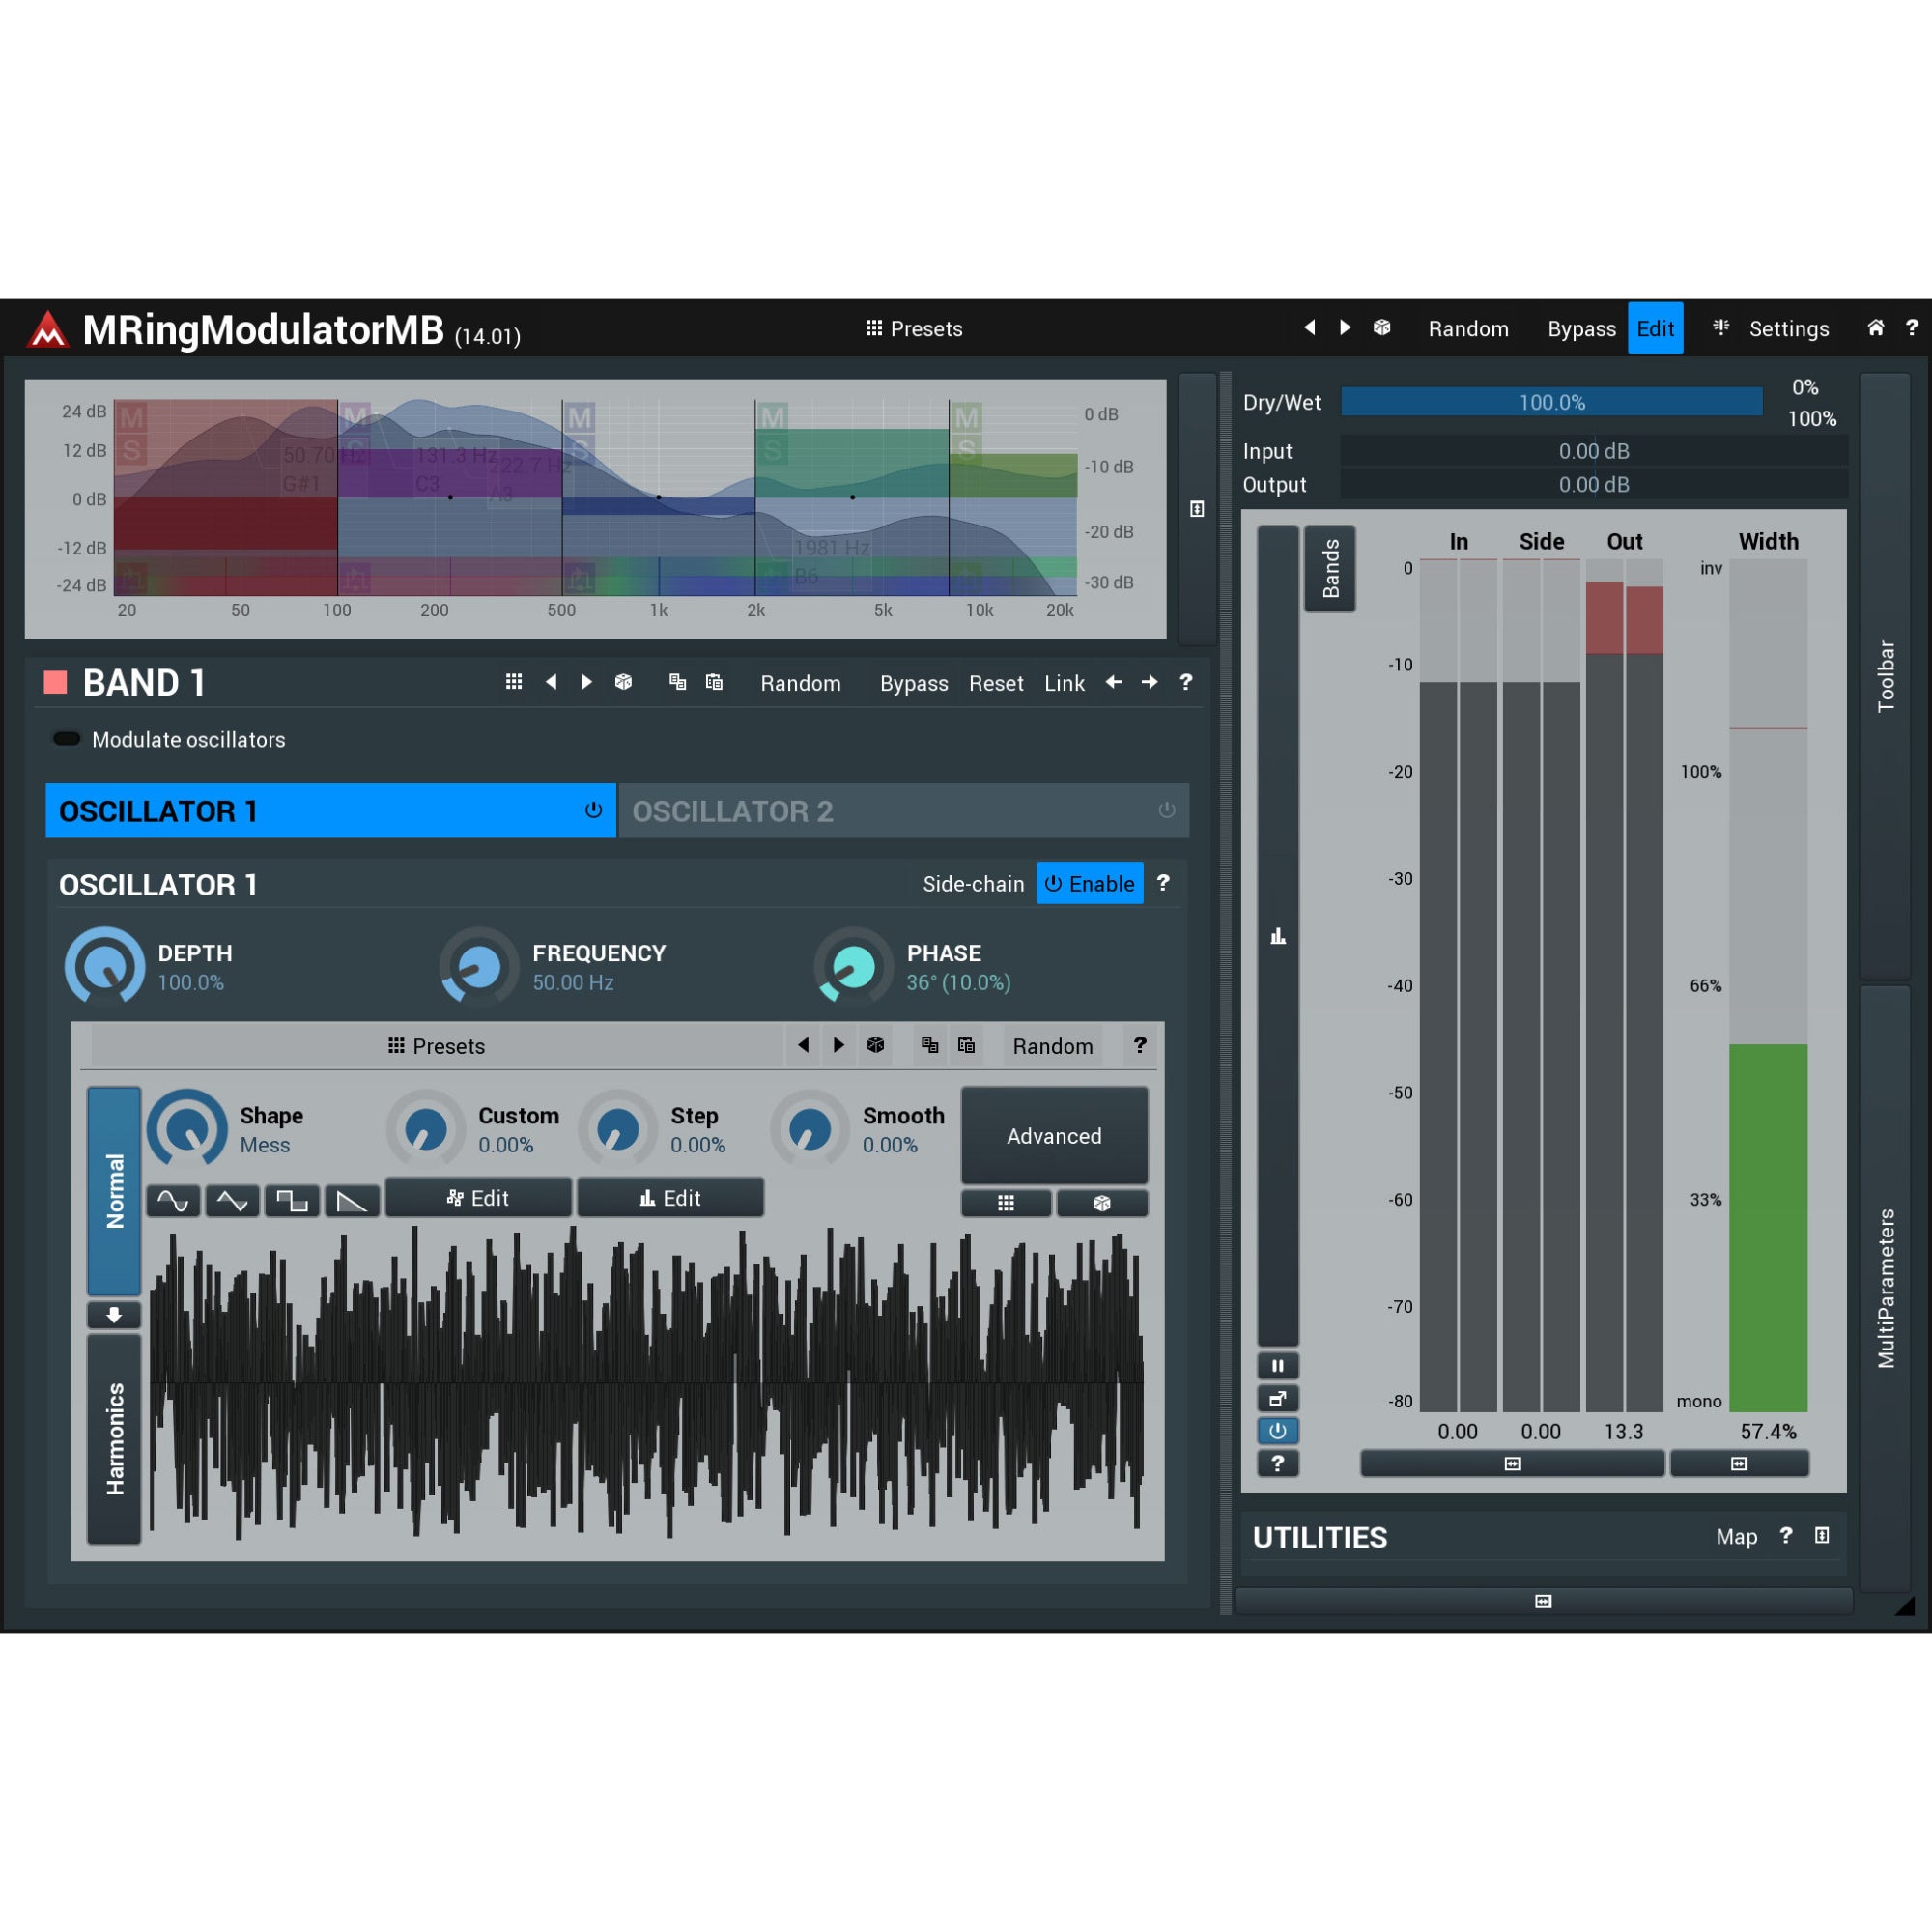Screen dimensions: 1932x1932
Task: Open the Custom shape Edit button
Action: [x=478, y=1198]
